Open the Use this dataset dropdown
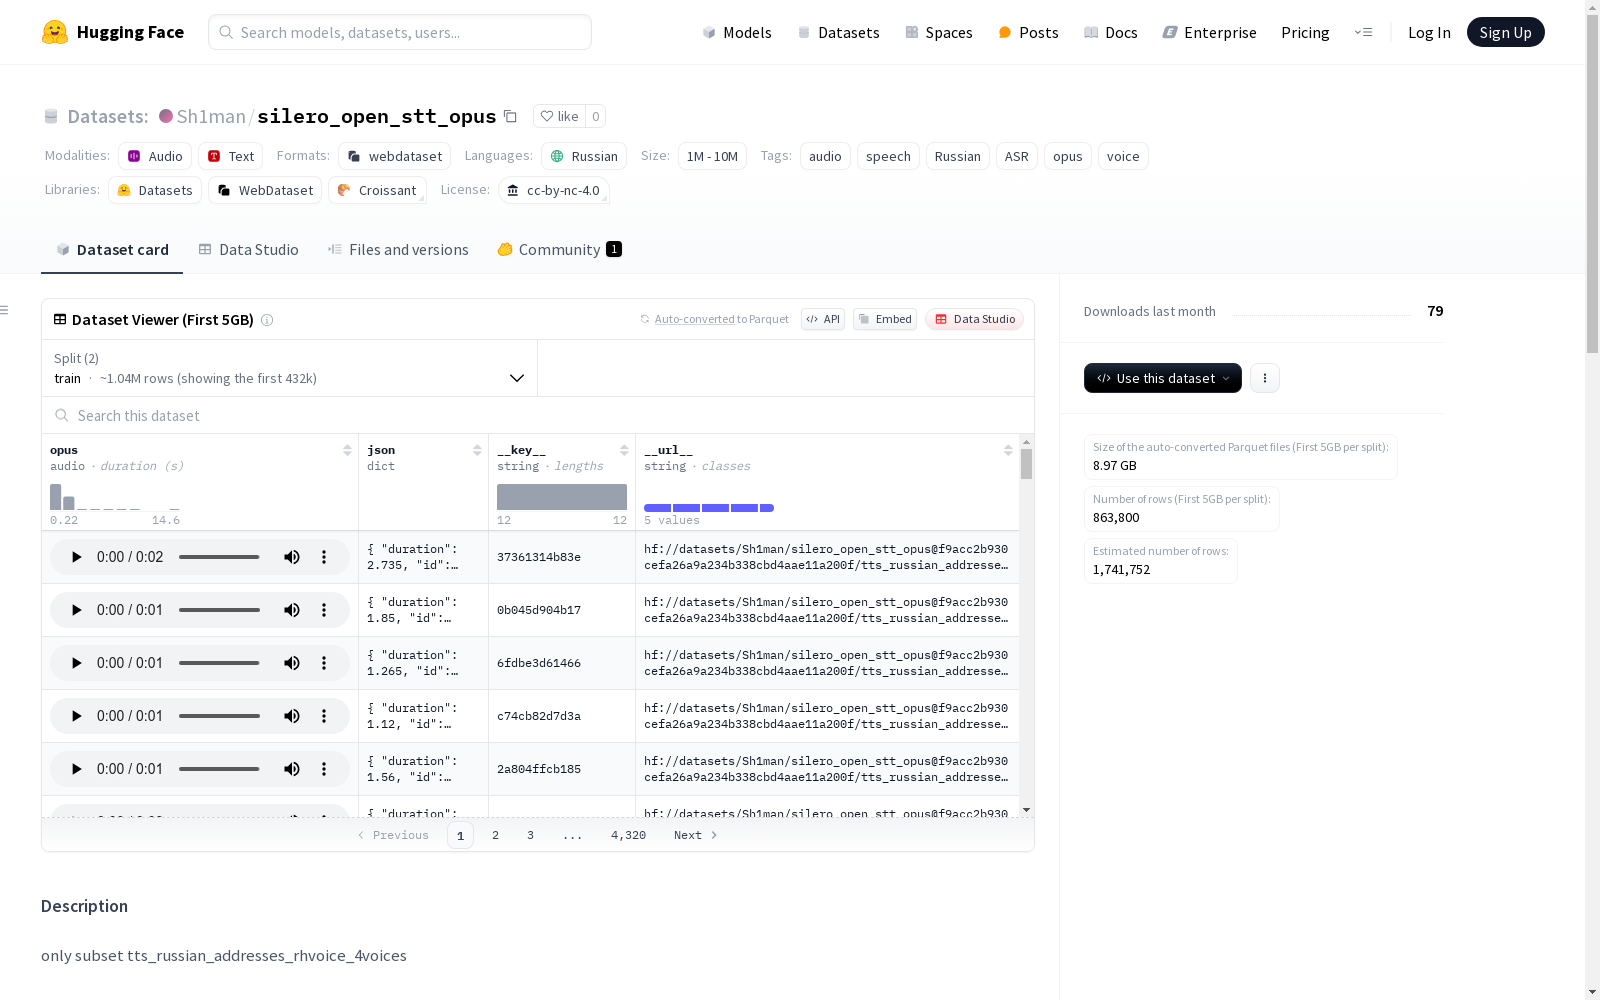This screenshot has width=1600, height=1000. tap(1163, 378)
